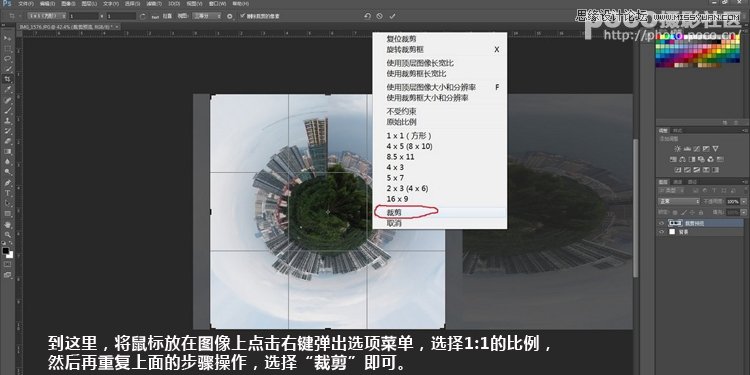Select the Rectangle shape tool
The image size is (750, 375).
point(8,214)
